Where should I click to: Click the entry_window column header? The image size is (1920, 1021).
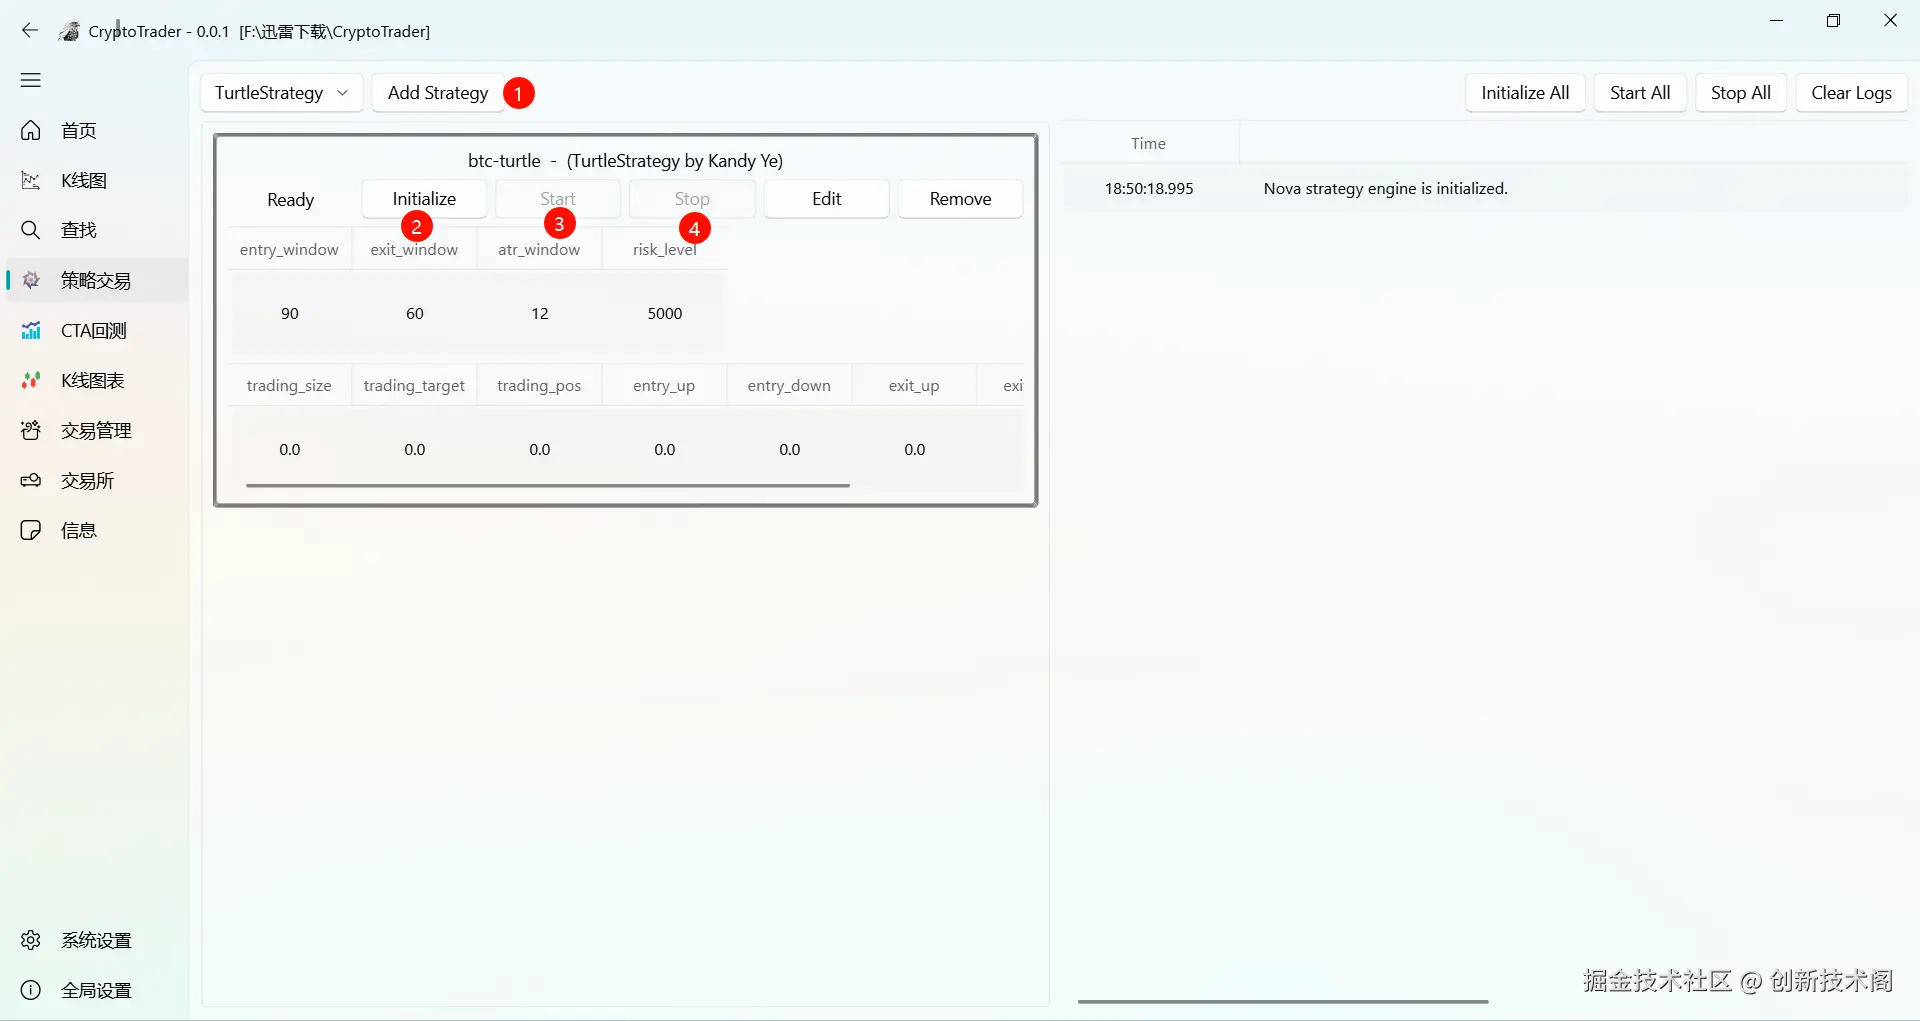289,250
